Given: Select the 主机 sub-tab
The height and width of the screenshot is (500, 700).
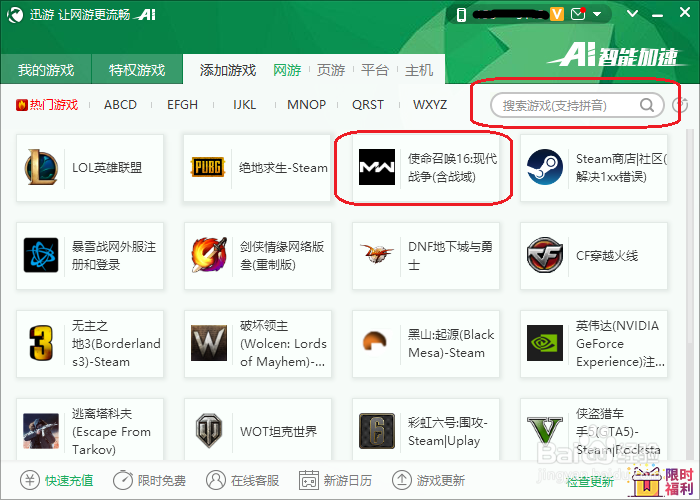Looking at the screenshot, I should 419,70.
